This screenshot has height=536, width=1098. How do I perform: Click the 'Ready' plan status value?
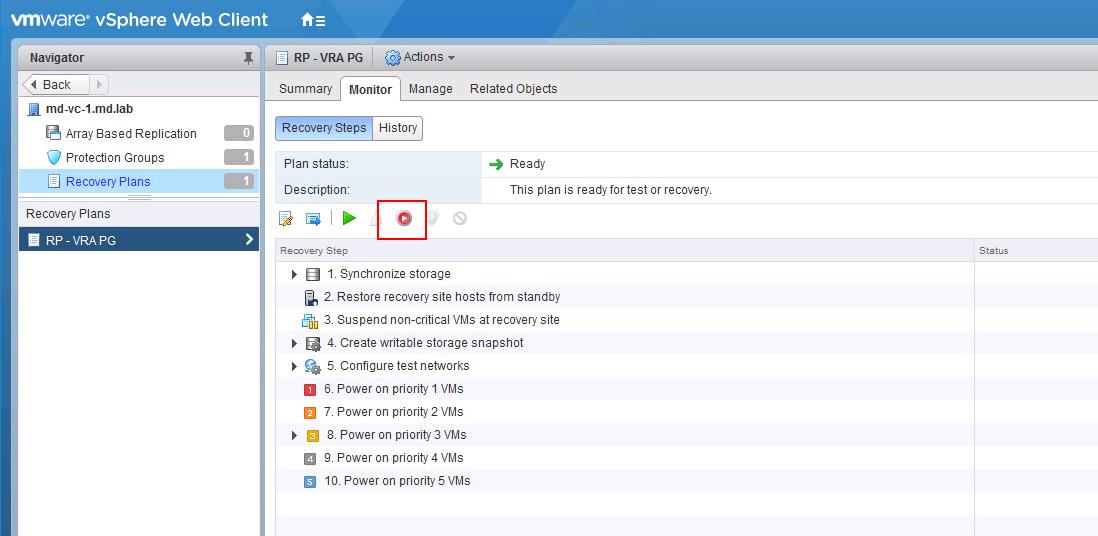[527, 164]
